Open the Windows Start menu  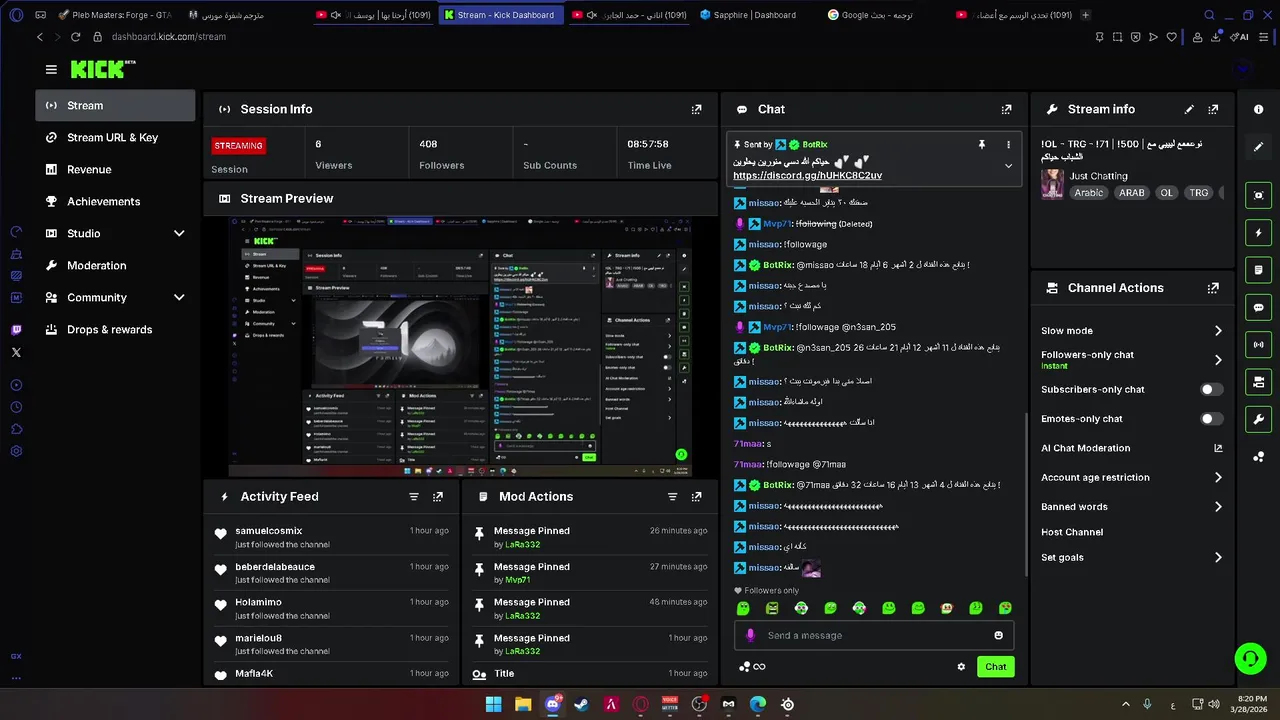pyautogui.click(x=493, y=704)
